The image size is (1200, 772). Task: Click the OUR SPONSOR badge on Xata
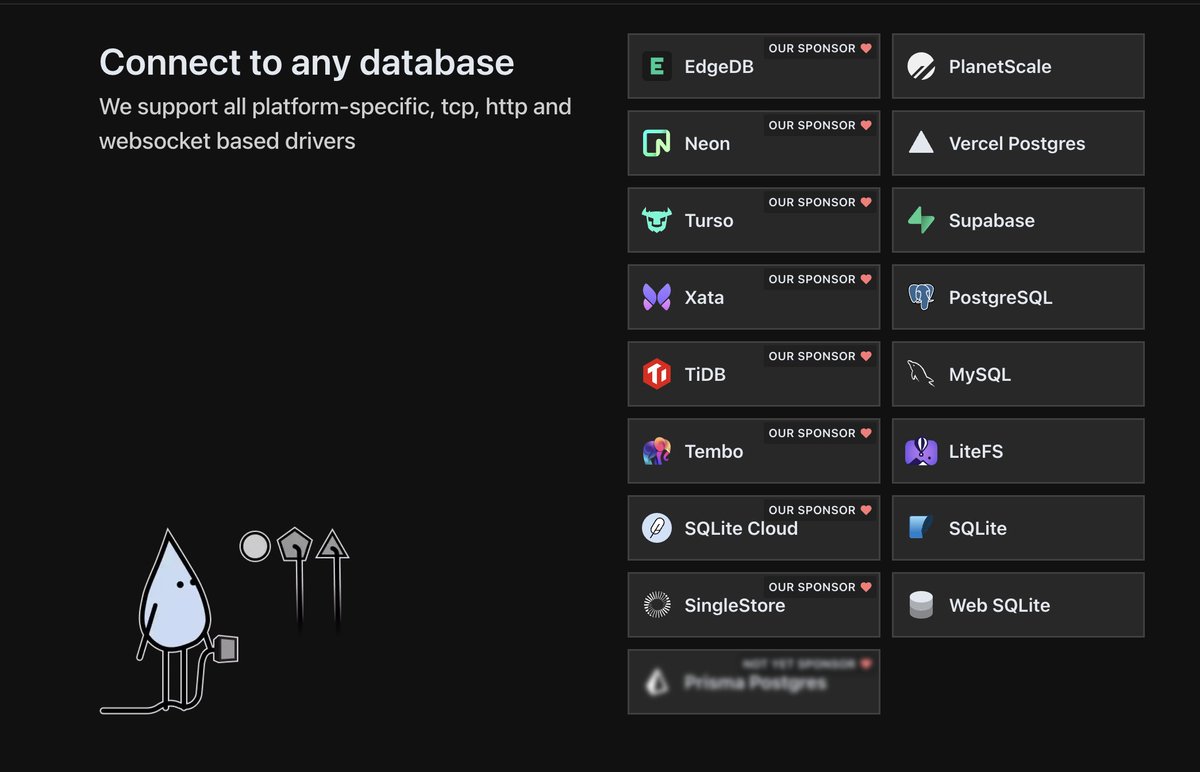click(820, 279)
